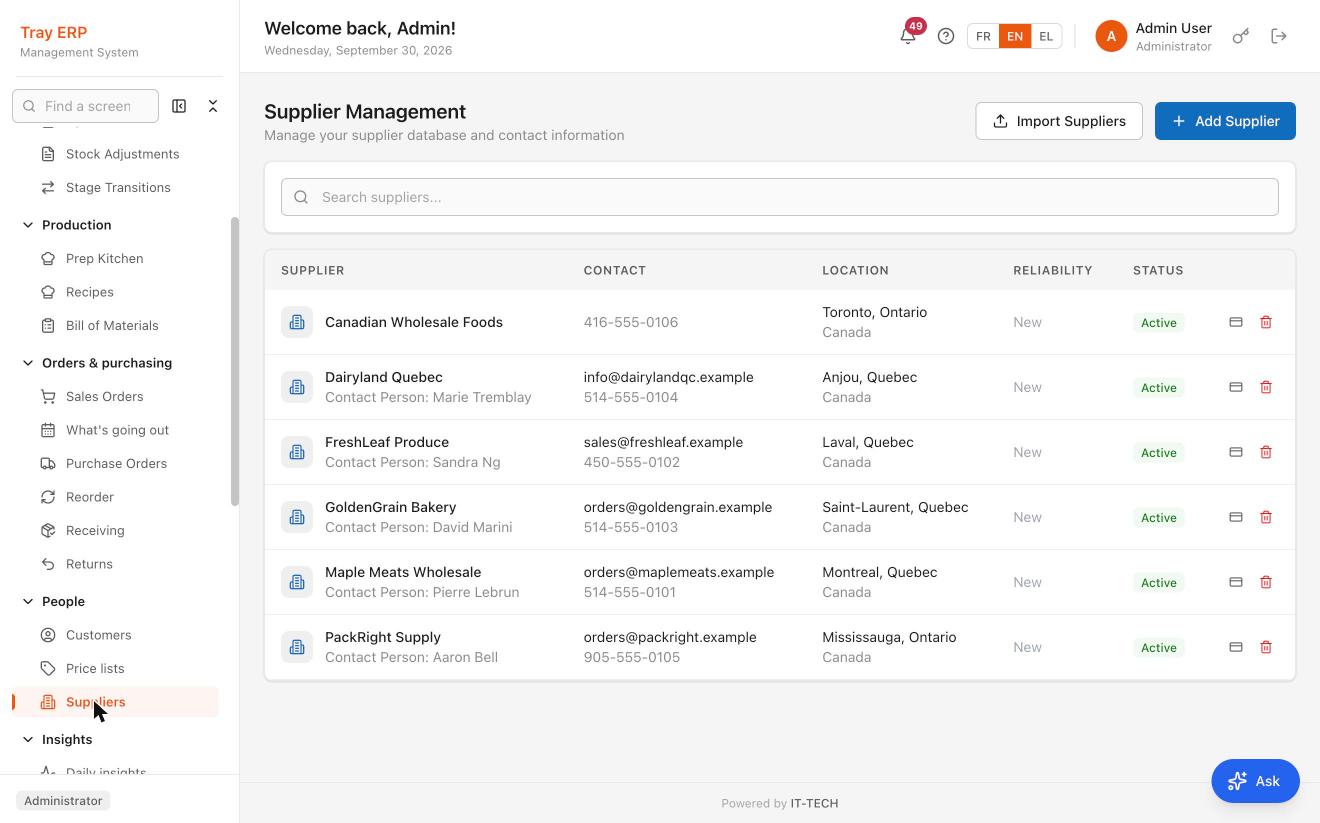Click FreshLeaf Produce building icon
The height and width of the screenshot is (823, 1320).
297,452
